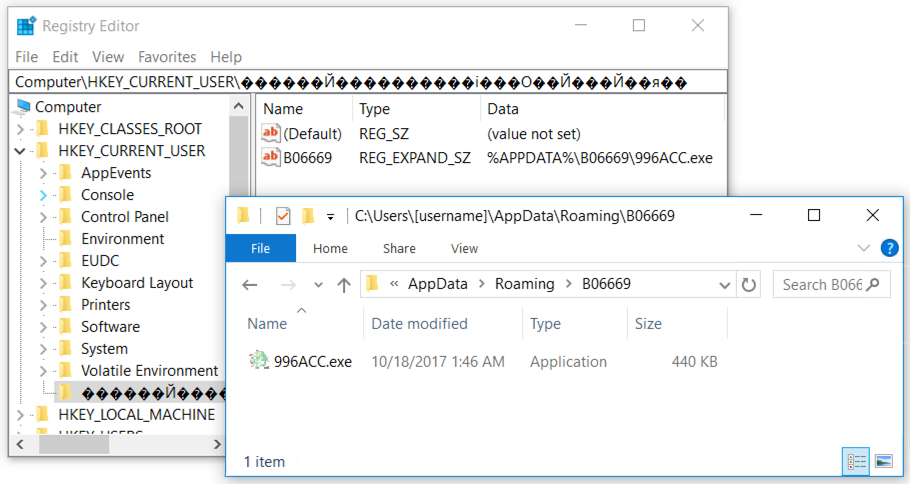
Task: Click the Registry Editor address bar path
Action: pos(368,82)
